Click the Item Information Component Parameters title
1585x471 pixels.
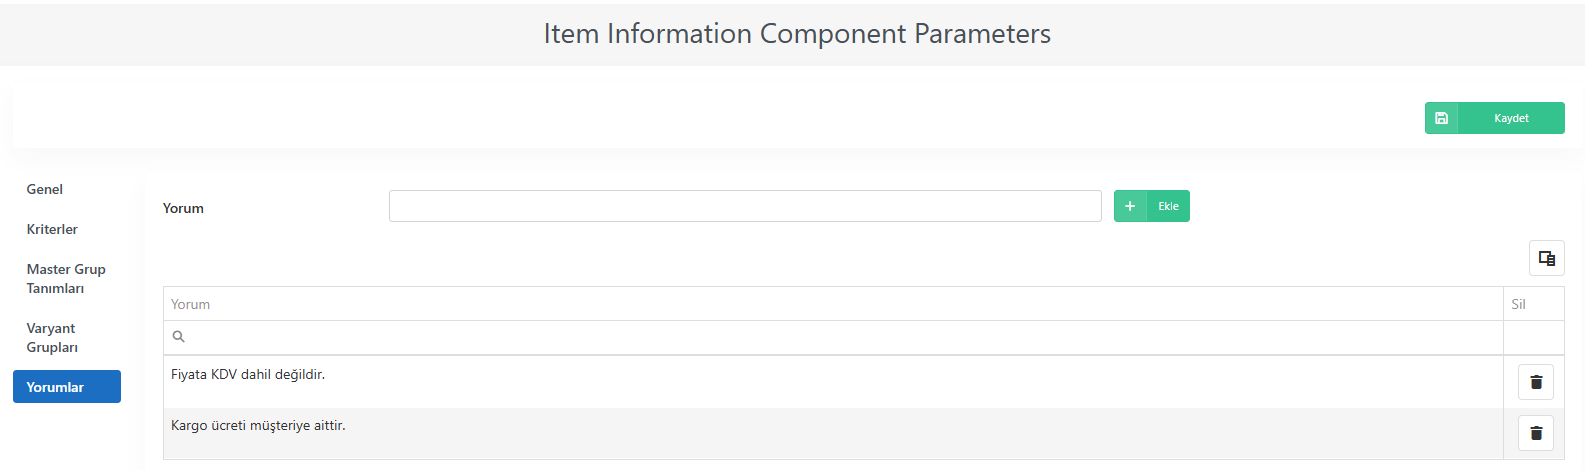click(797, 34)
